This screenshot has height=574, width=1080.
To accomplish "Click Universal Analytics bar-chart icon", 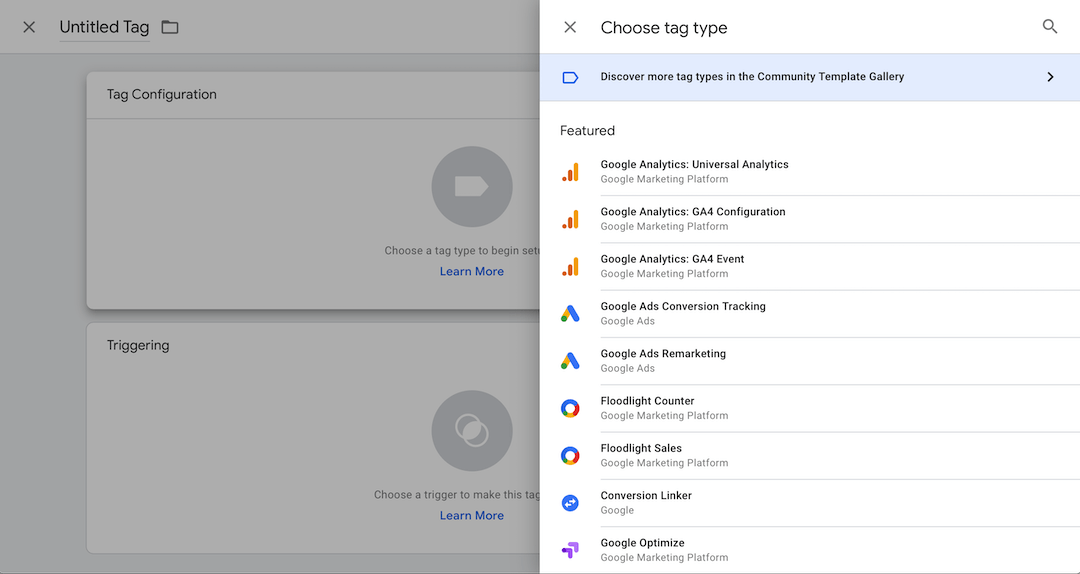I will (570, 172).
